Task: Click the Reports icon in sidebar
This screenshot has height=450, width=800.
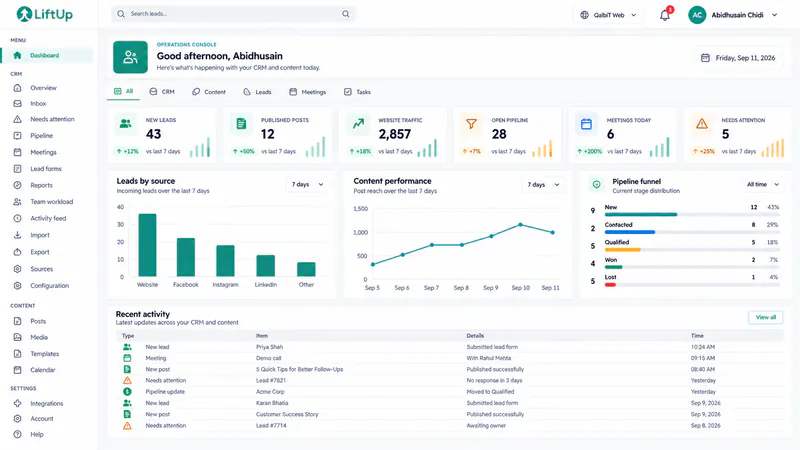Action: 17,185
